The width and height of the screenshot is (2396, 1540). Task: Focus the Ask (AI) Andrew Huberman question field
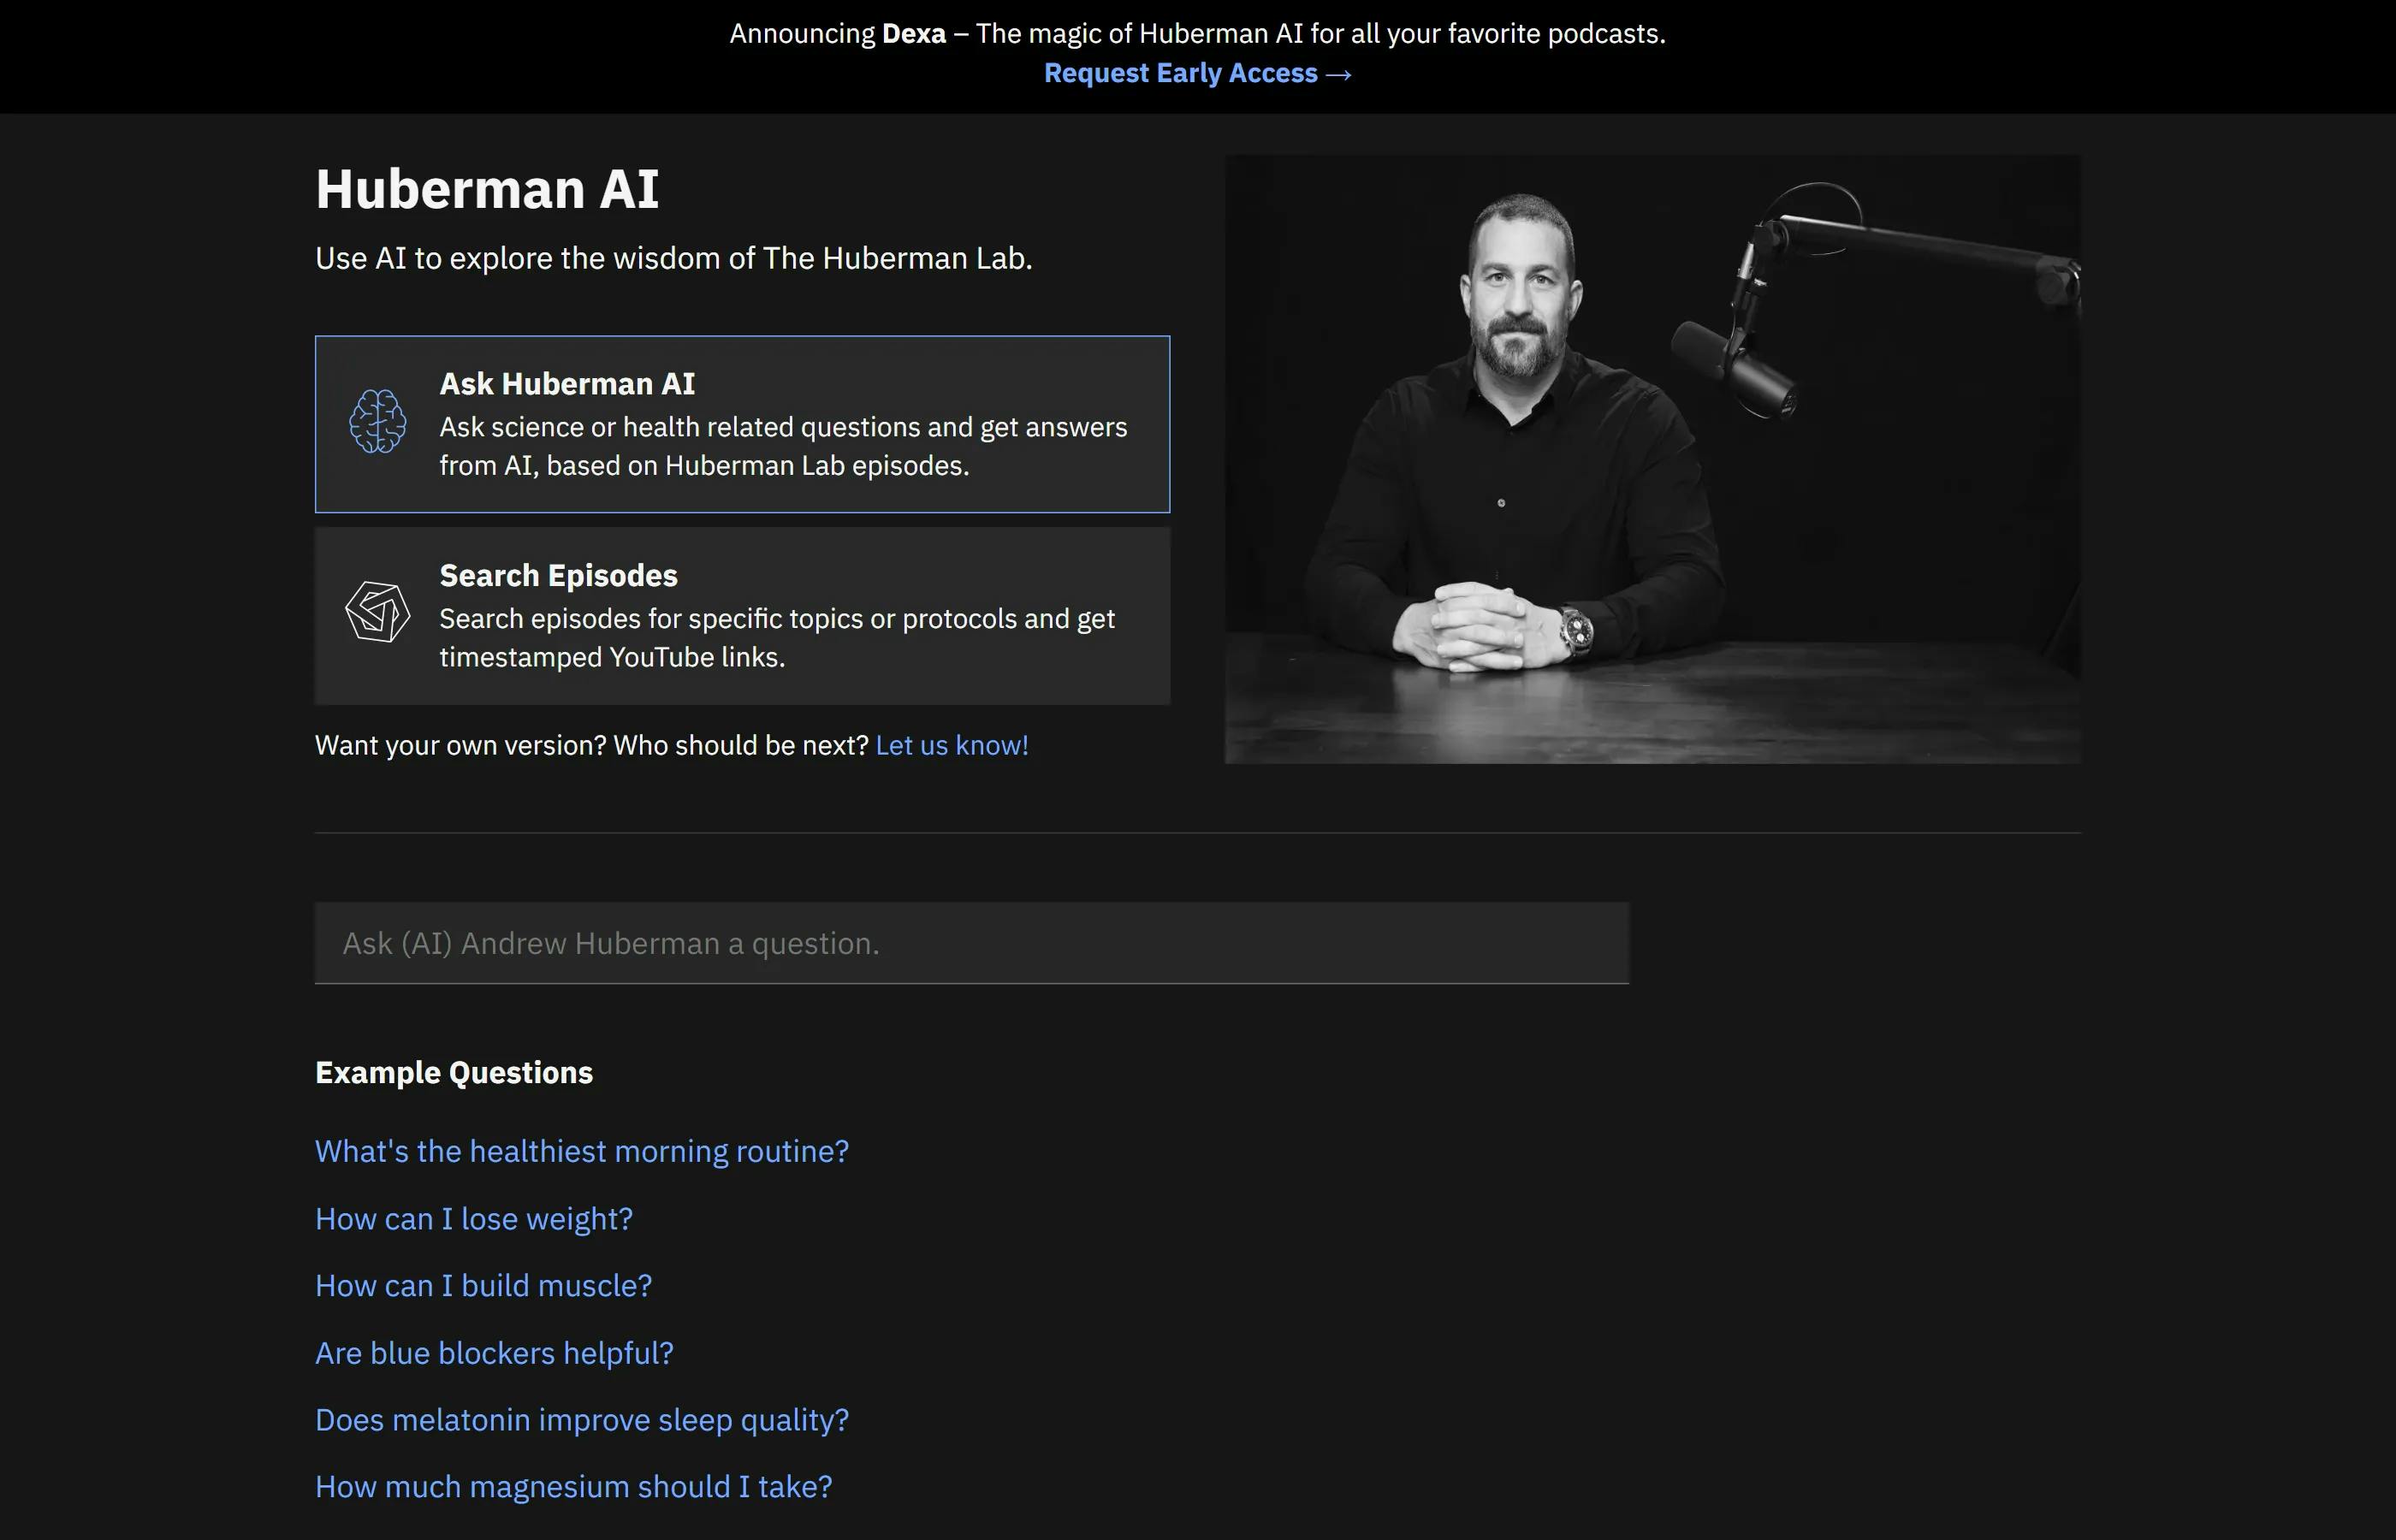(x=972, y=943)
